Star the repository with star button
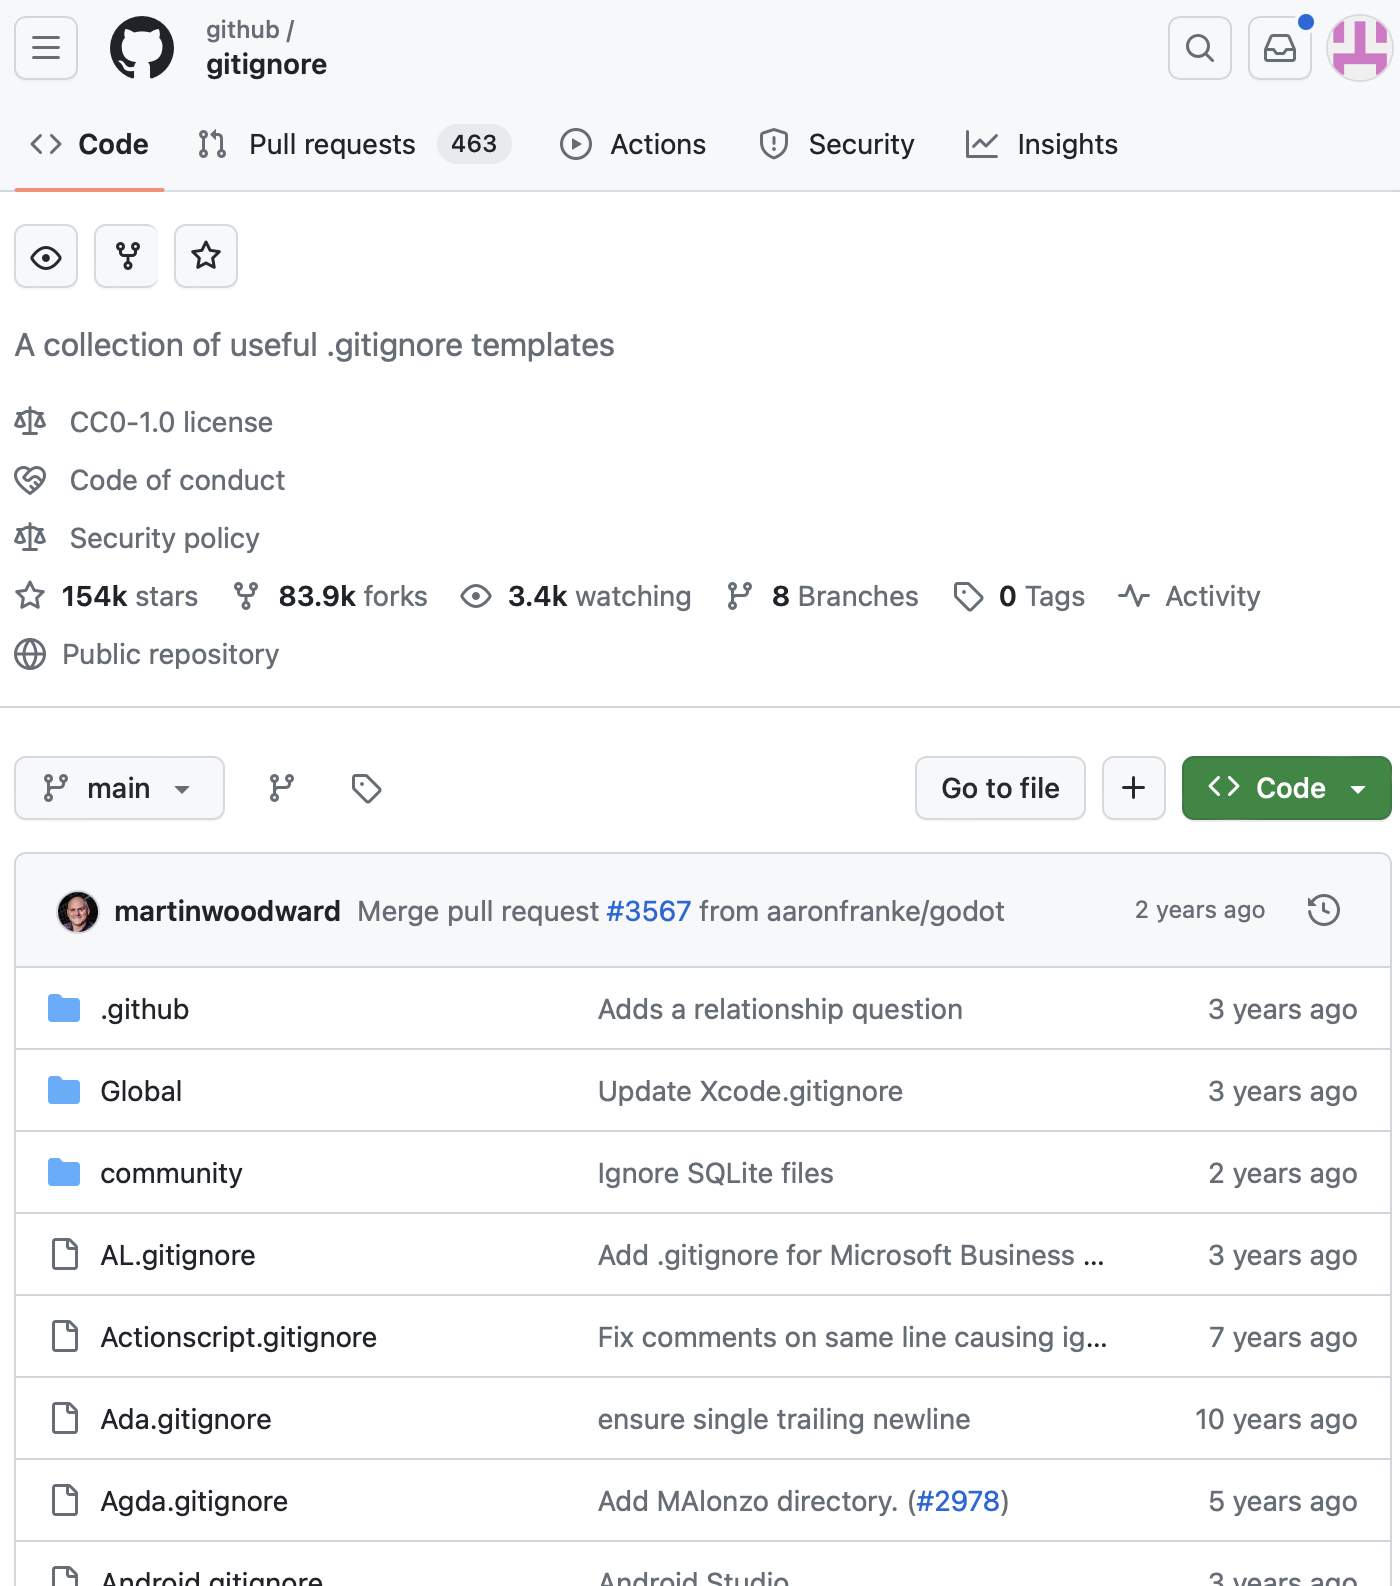The height and width of the screenshot is (1586, 1400). 206,257
